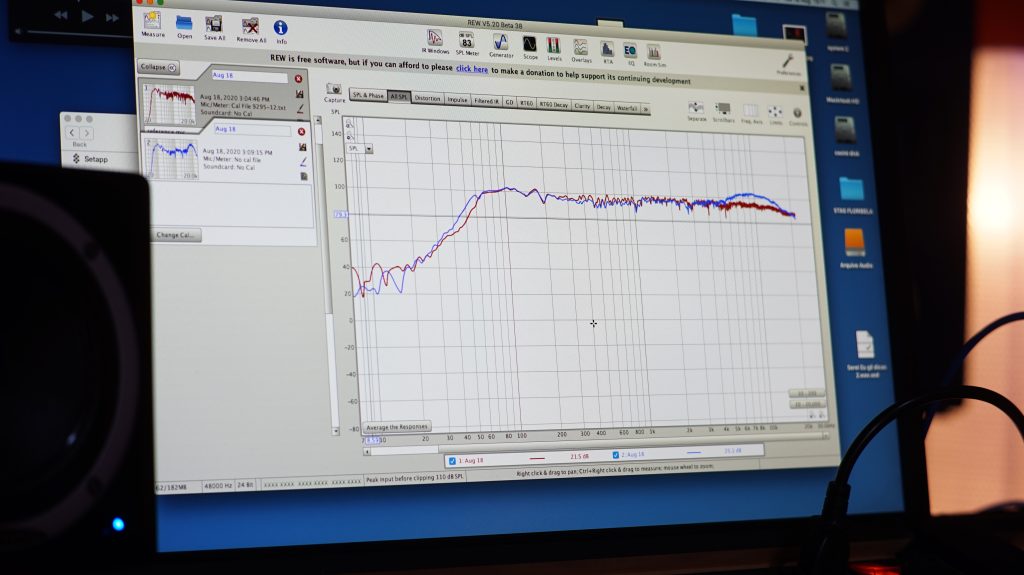Expand the hidden graph tabs overflow arrow

[645, 108]
